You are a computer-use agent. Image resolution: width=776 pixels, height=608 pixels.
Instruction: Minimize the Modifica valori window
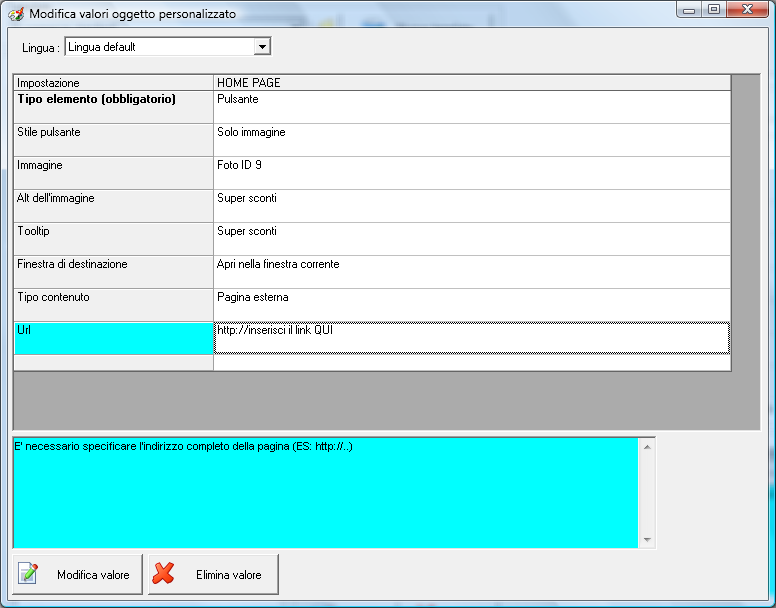pyautogui.click(x=688, y=9)
